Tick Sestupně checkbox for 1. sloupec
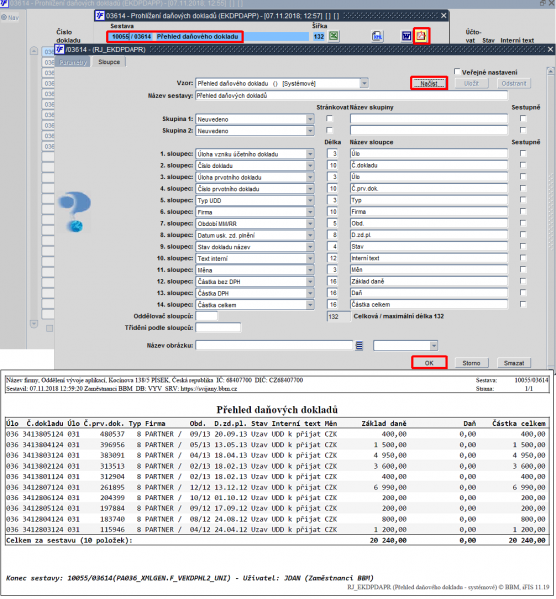556x599 pixels. pos(523,154)
